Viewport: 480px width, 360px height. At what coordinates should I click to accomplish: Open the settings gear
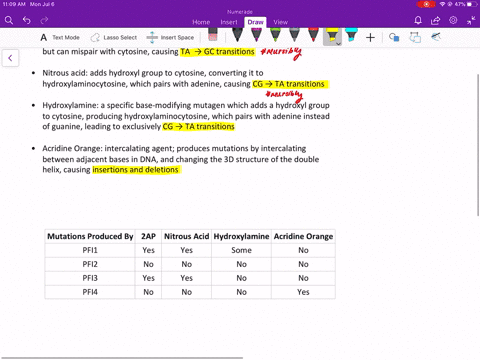[453, 20]
